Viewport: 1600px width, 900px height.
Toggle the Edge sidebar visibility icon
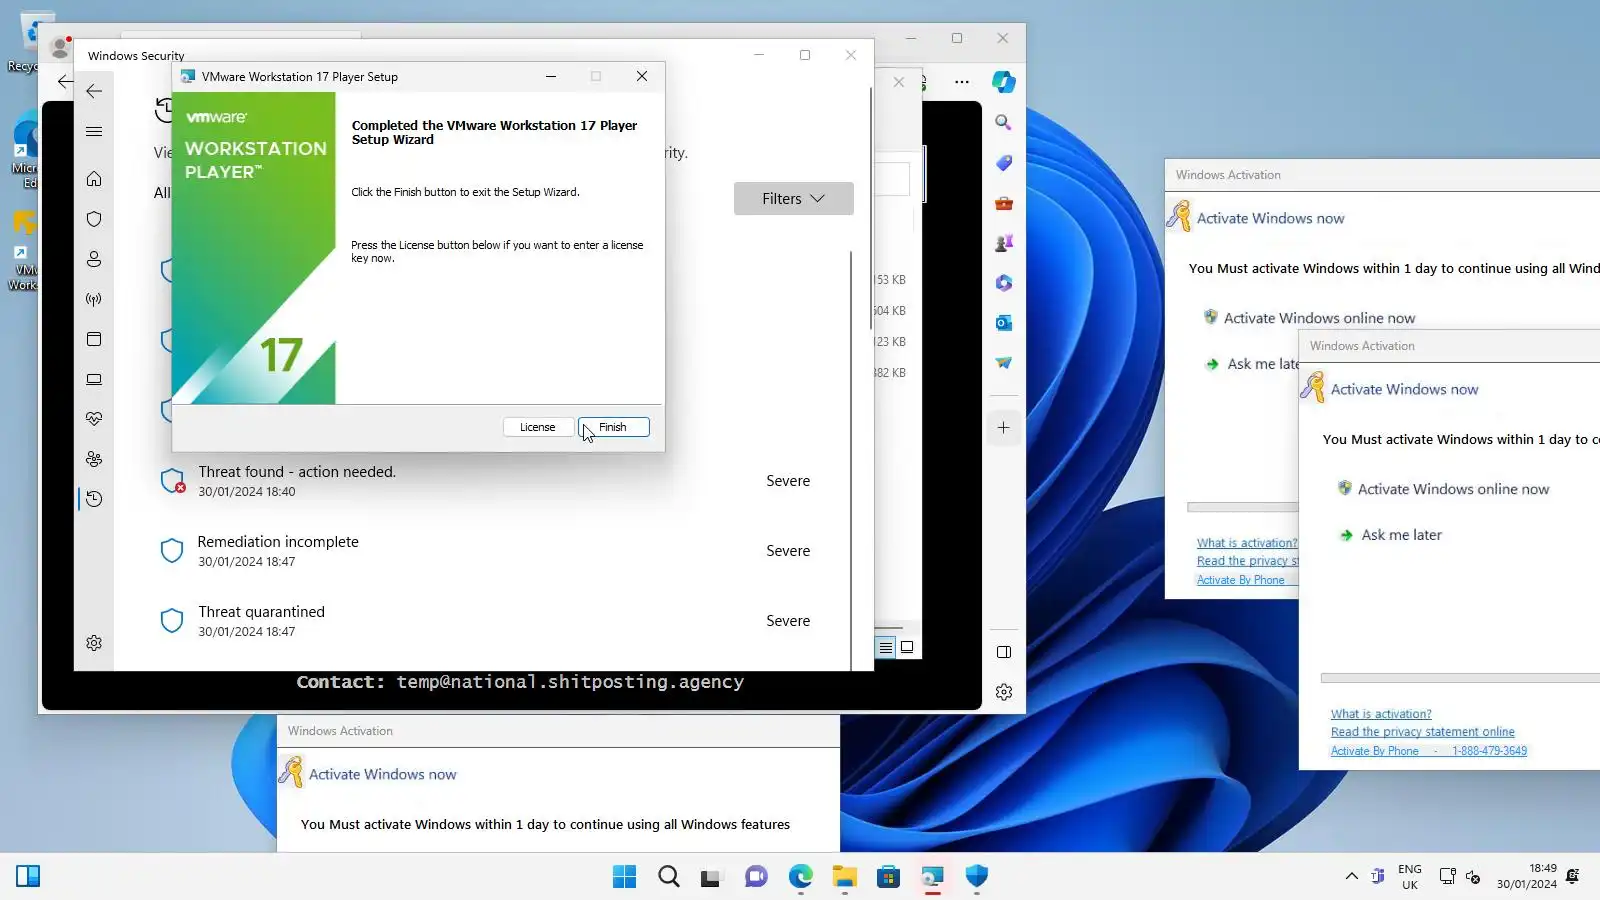coord(1004,652)
